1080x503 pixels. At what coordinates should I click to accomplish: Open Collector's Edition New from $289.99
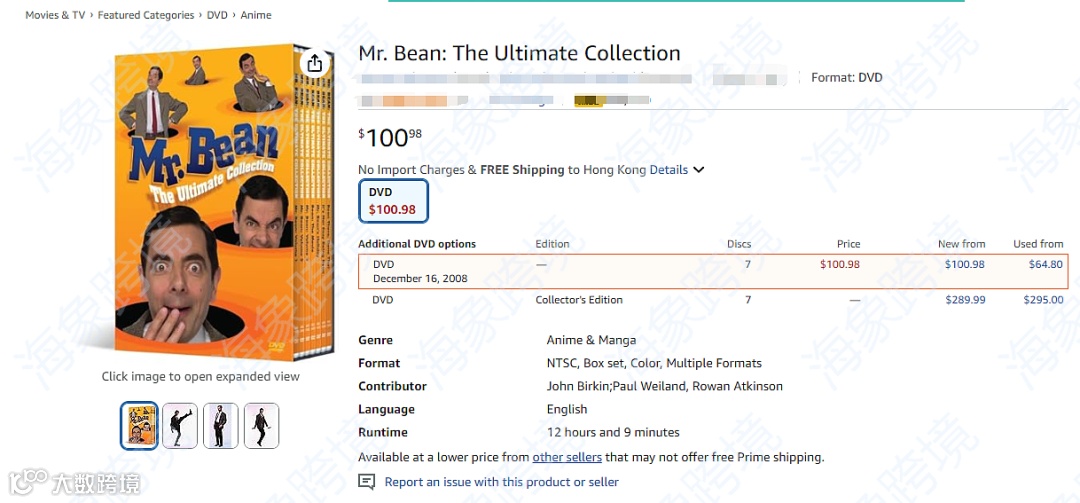tap(964, 300)
